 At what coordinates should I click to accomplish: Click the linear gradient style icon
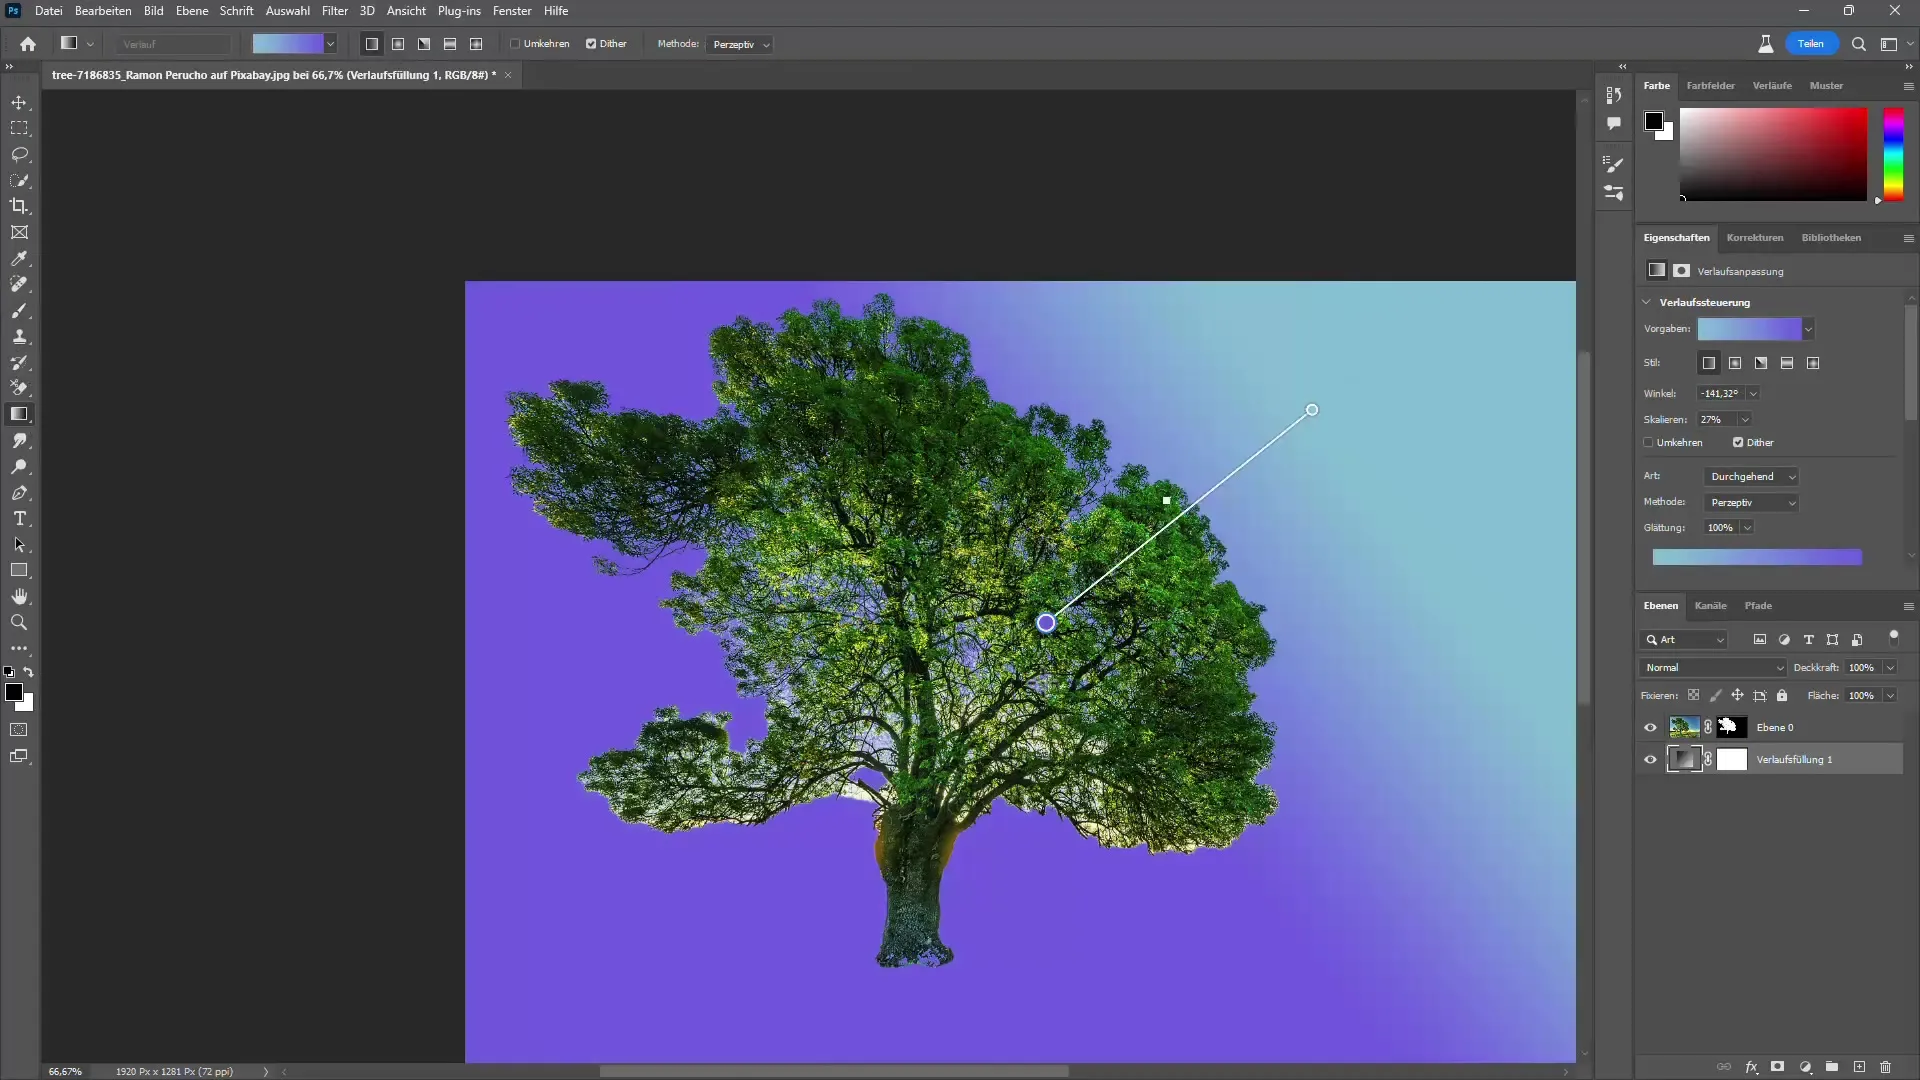(x=1710, y=363)
